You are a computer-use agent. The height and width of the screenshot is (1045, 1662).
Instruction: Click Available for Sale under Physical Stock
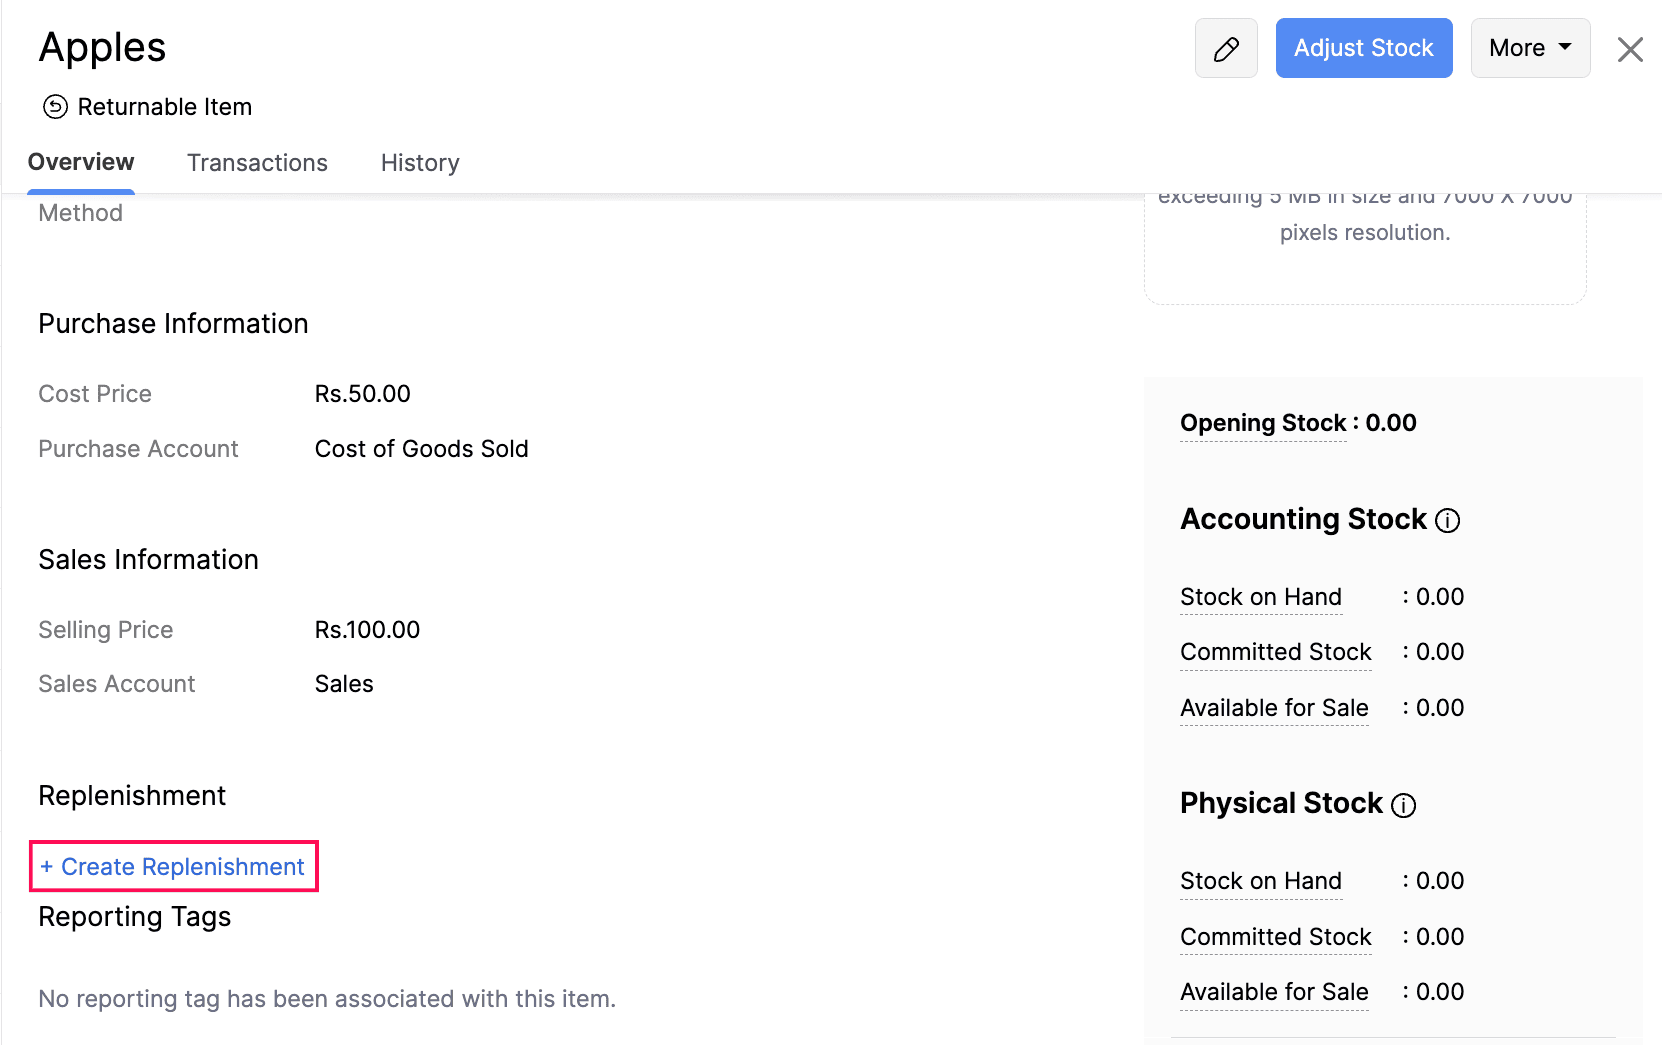[x=1274, y=992]
